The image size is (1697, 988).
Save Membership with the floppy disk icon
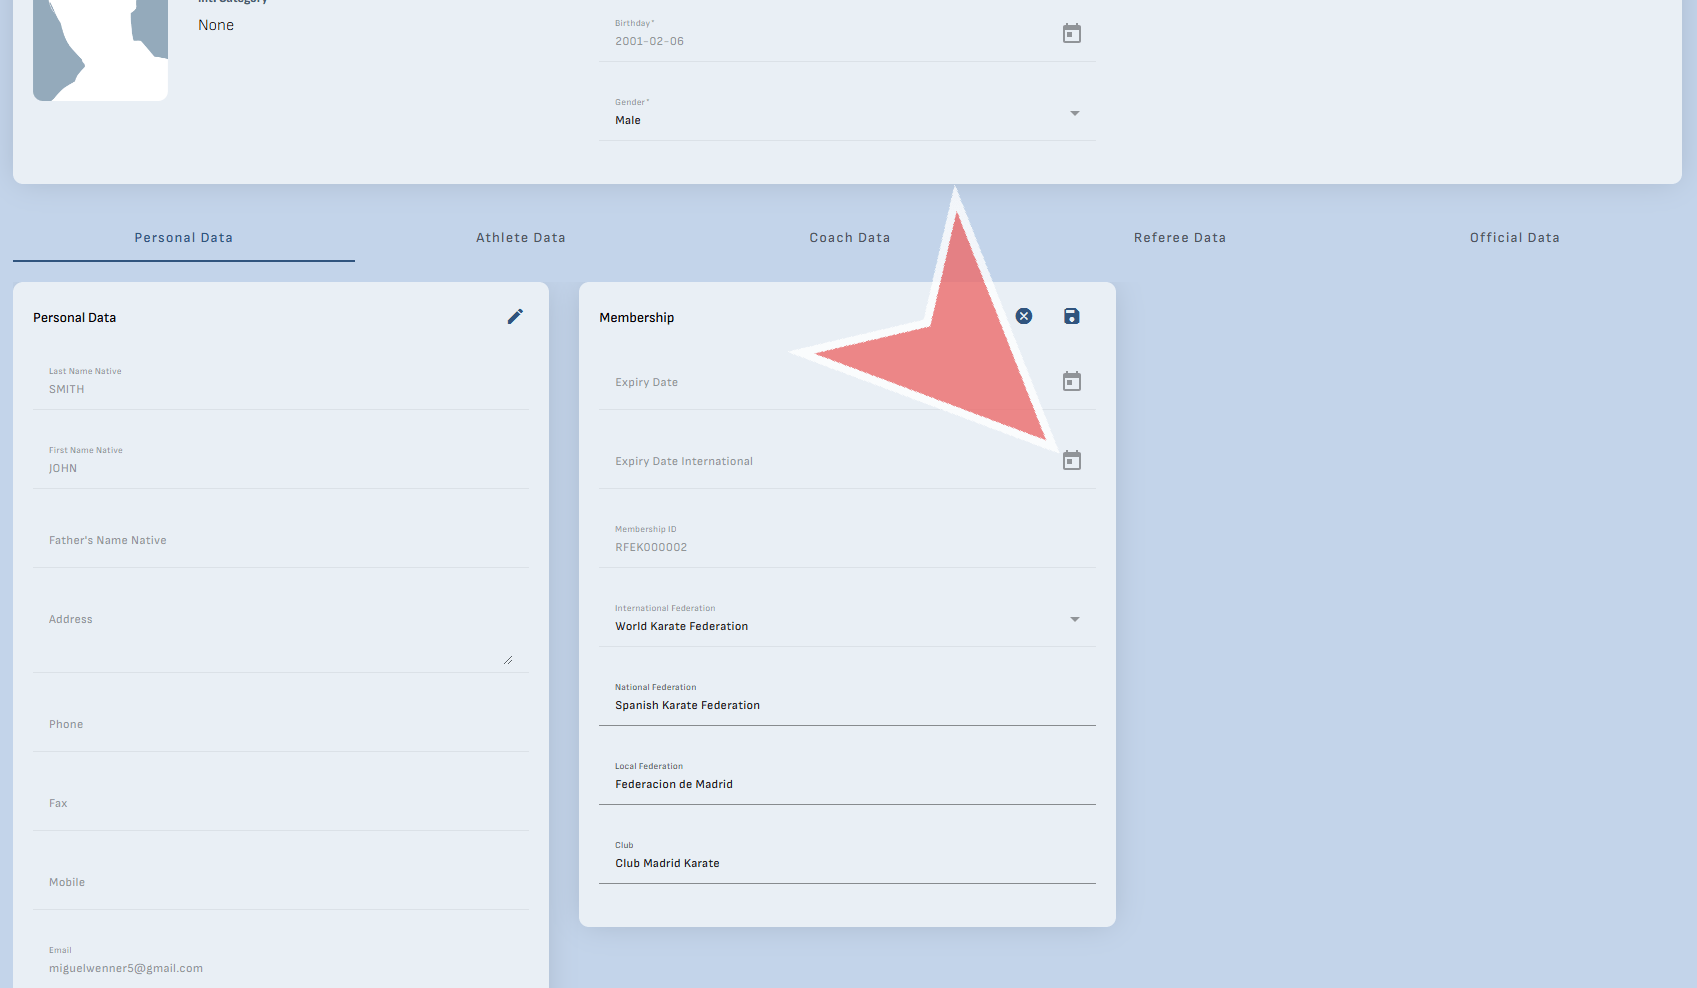click(1071, 316)
